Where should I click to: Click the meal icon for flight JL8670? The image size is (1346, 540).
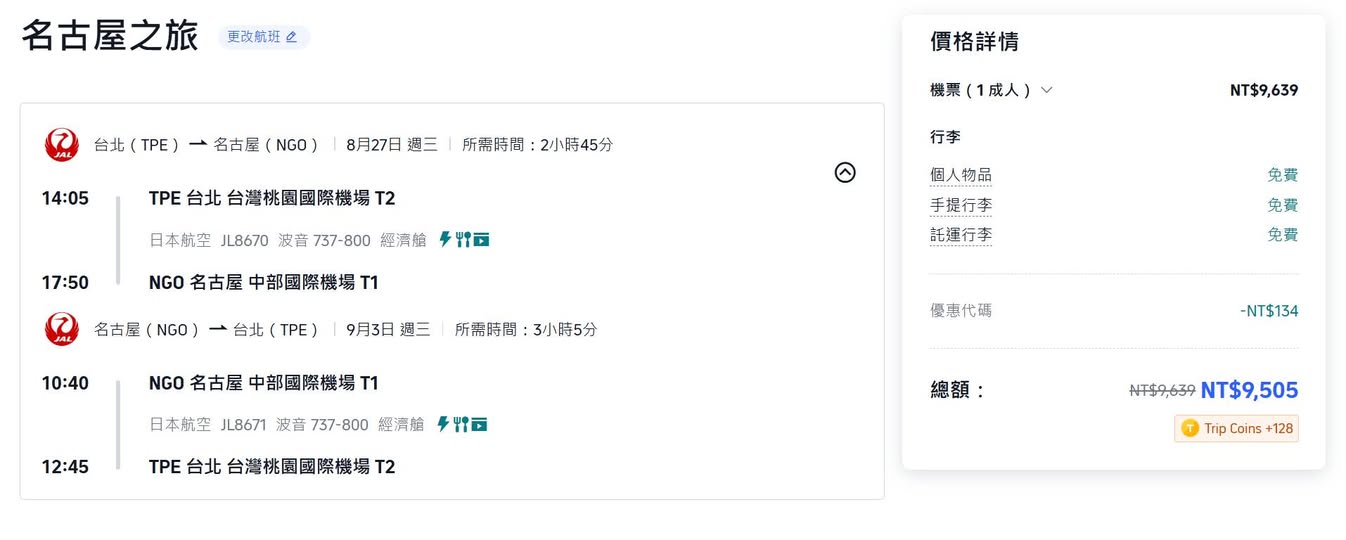(x=463, y=240)
